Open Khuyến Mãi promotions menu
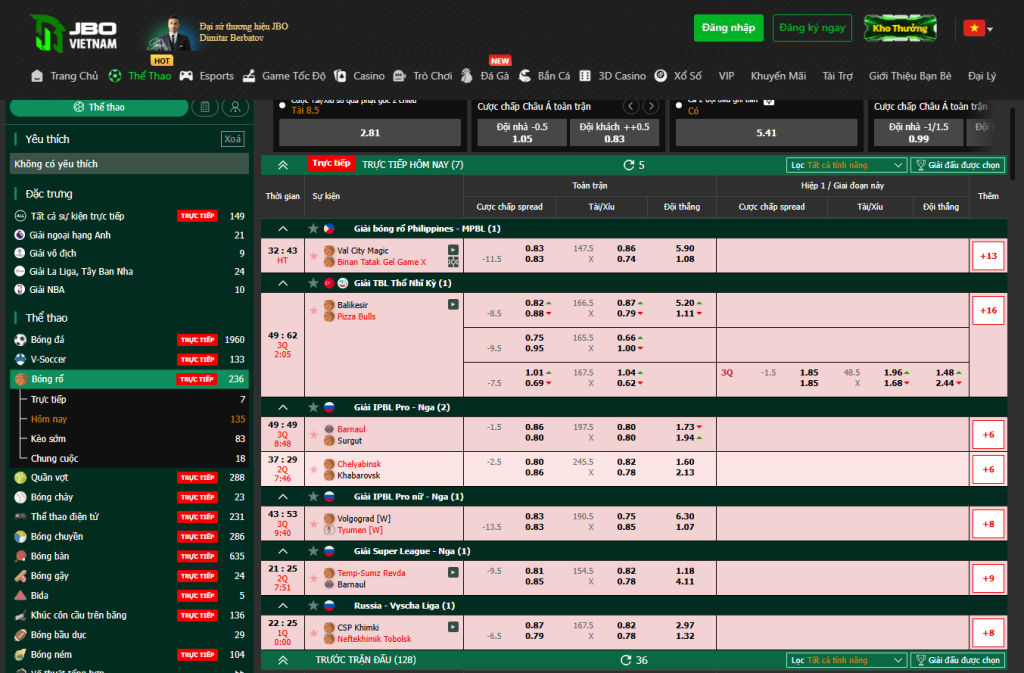Viewport: 1024px width, 673px height. (778, 76)
